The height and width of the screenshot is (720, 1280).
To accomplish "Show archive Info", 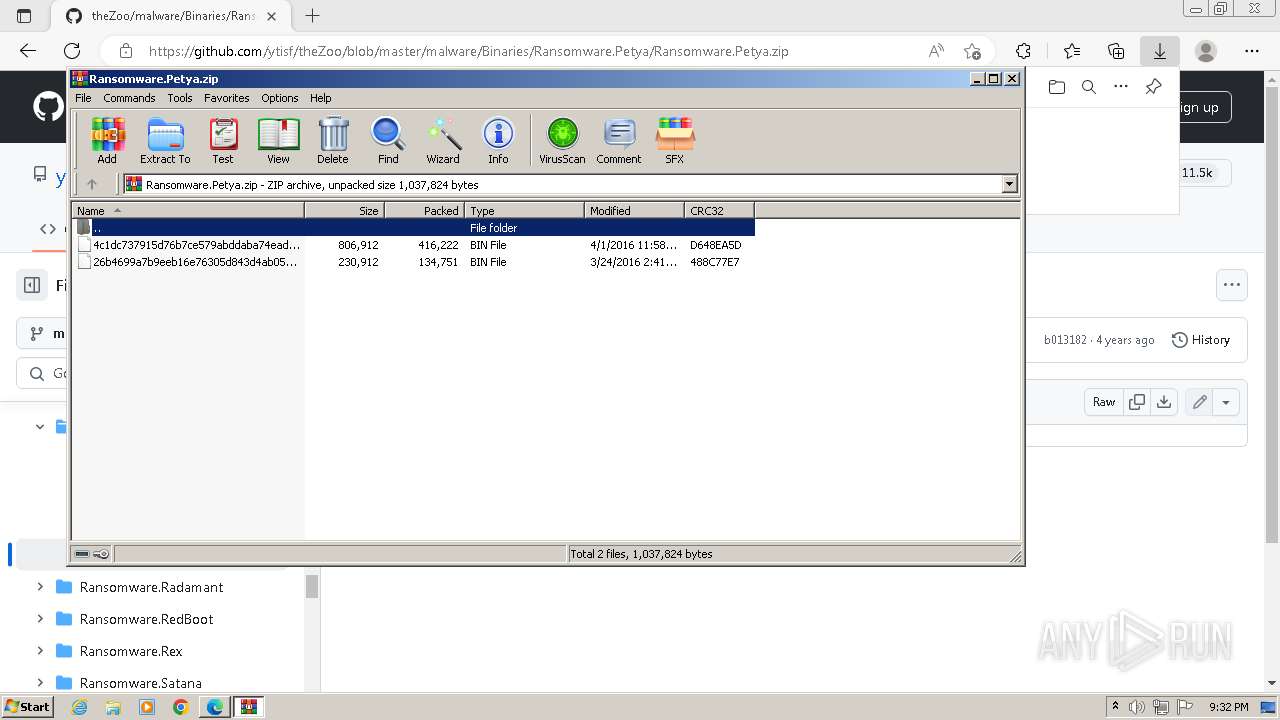I will coord(498,140).
